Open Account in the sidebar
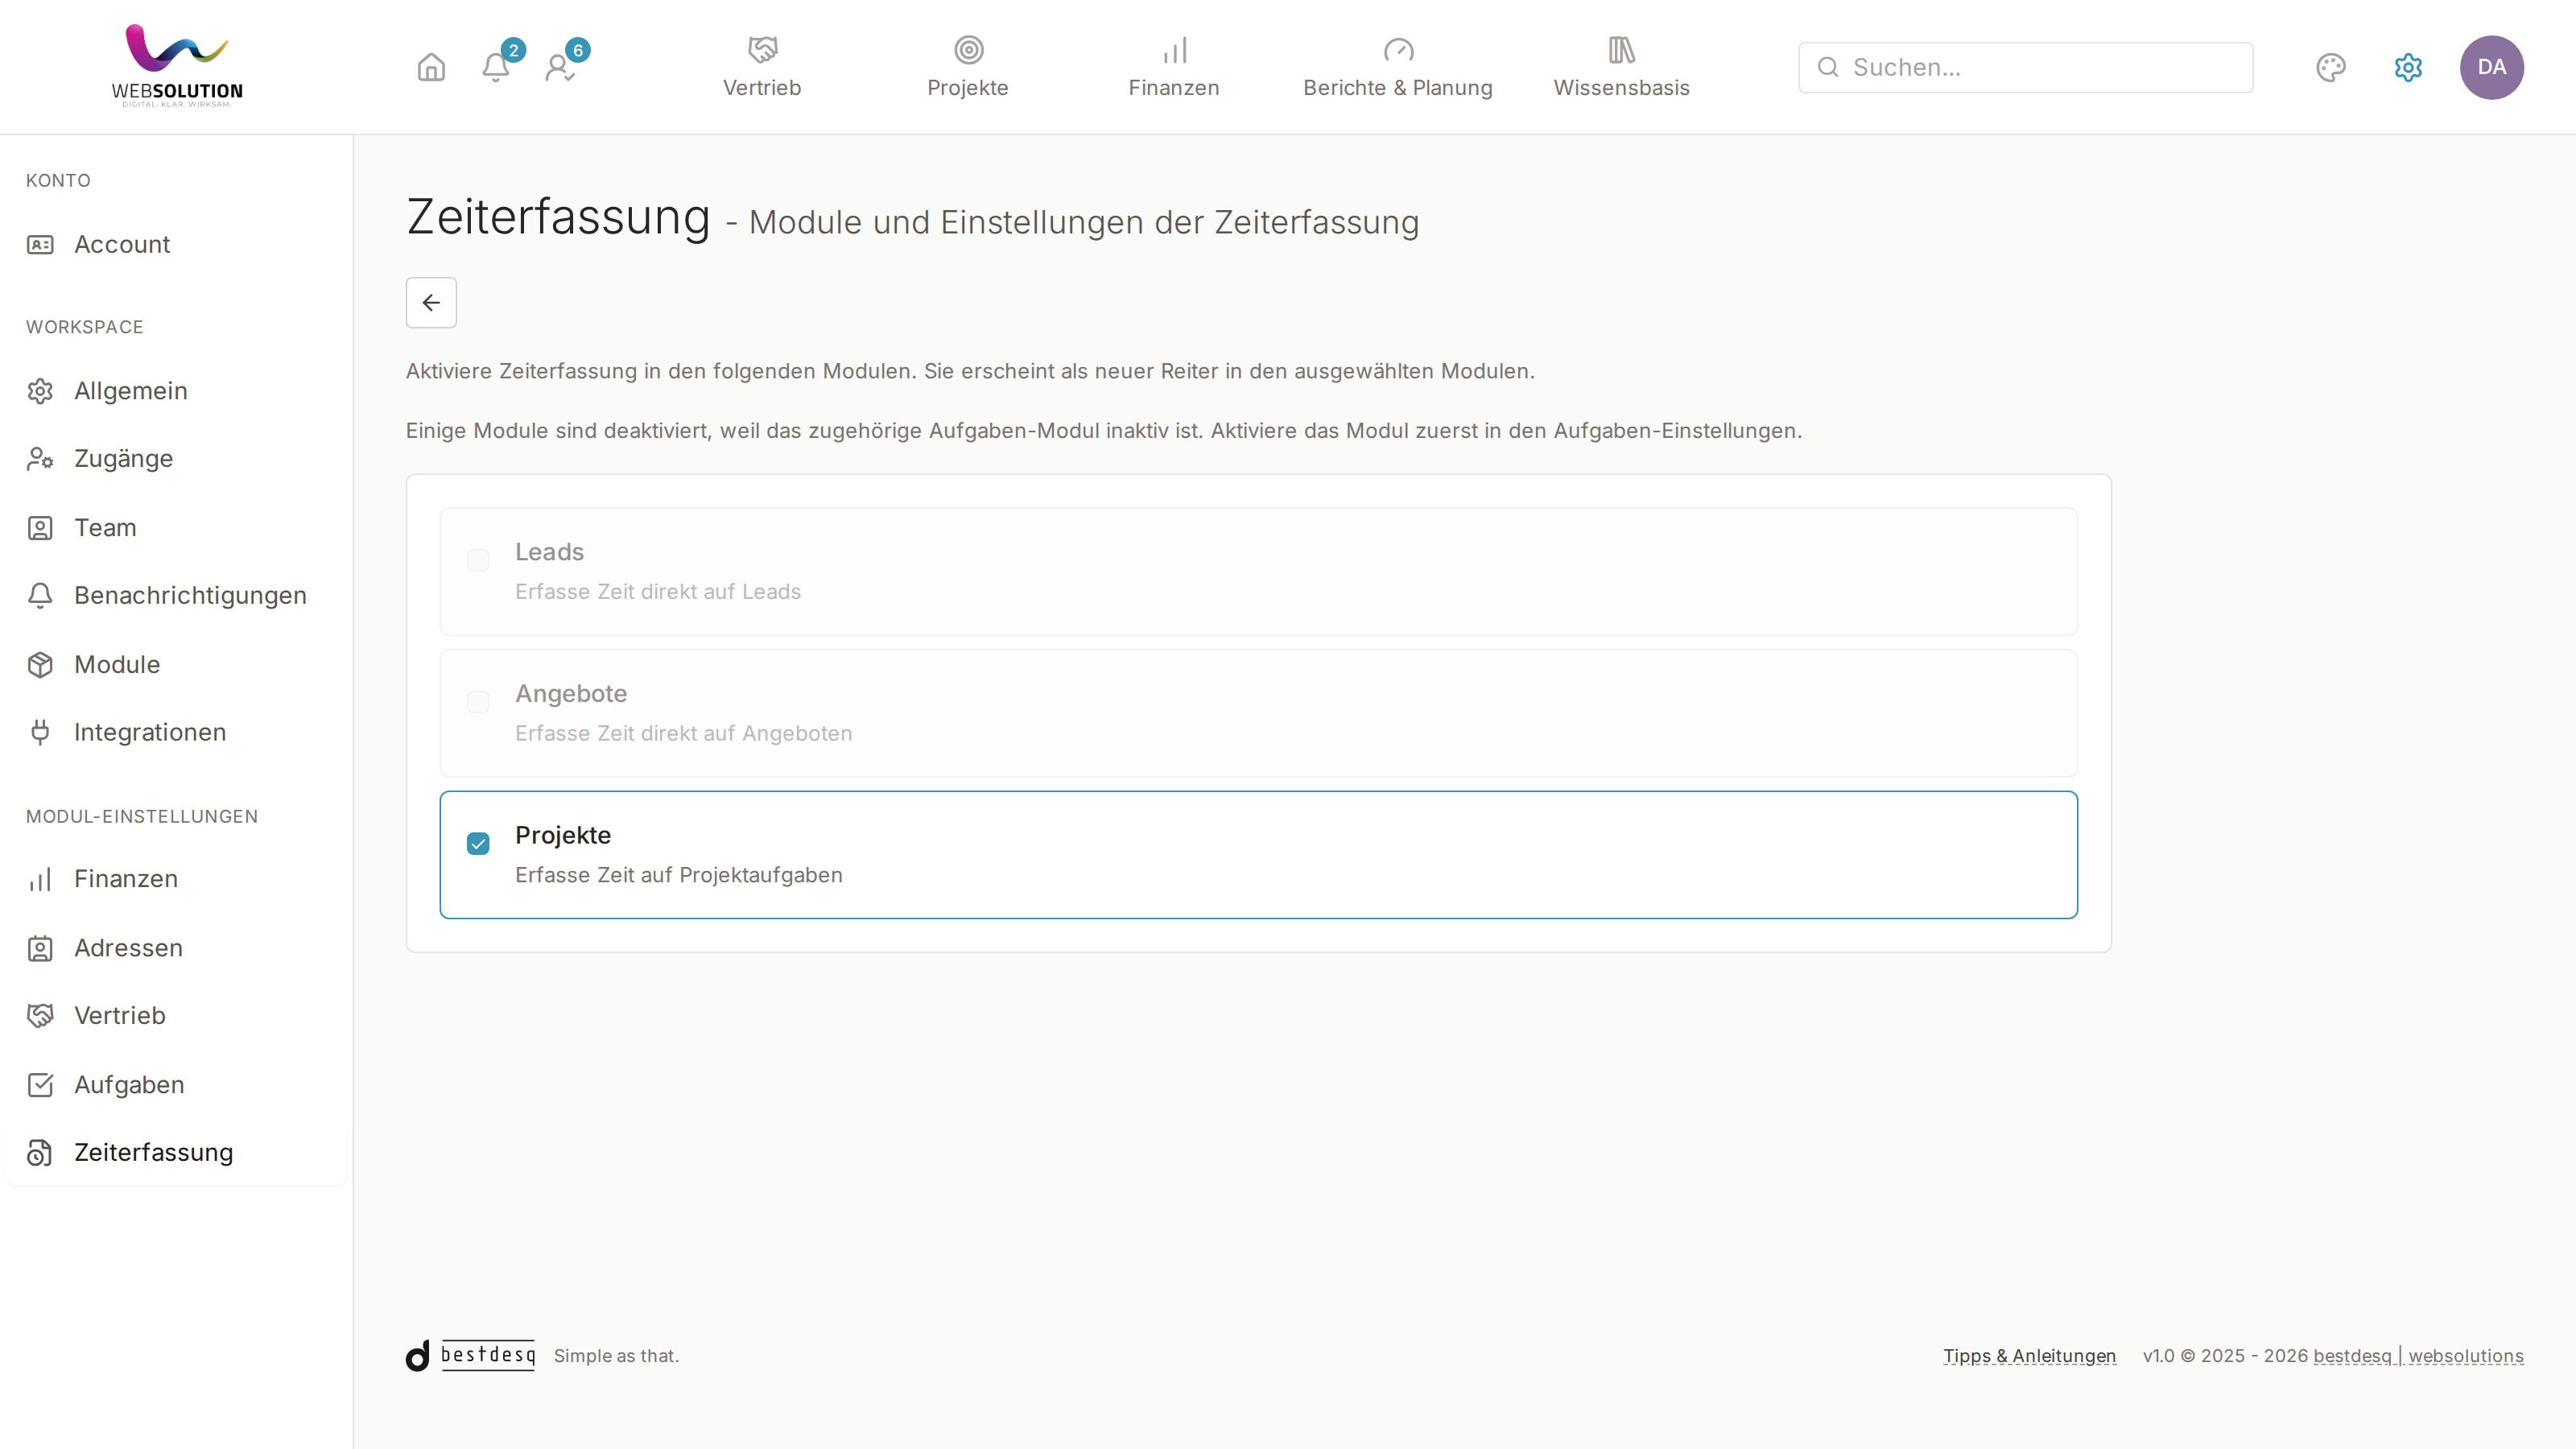 [x=176, y=244]
